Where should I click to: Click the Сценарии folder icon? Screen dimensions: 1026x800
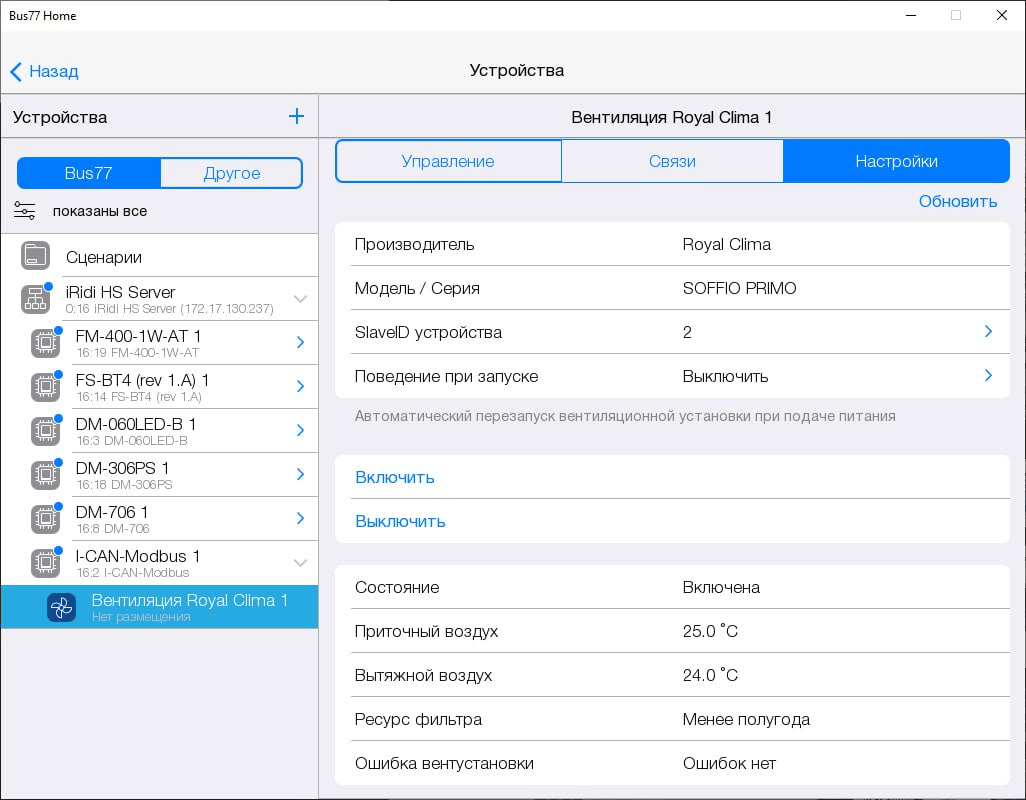coord(35,255)
